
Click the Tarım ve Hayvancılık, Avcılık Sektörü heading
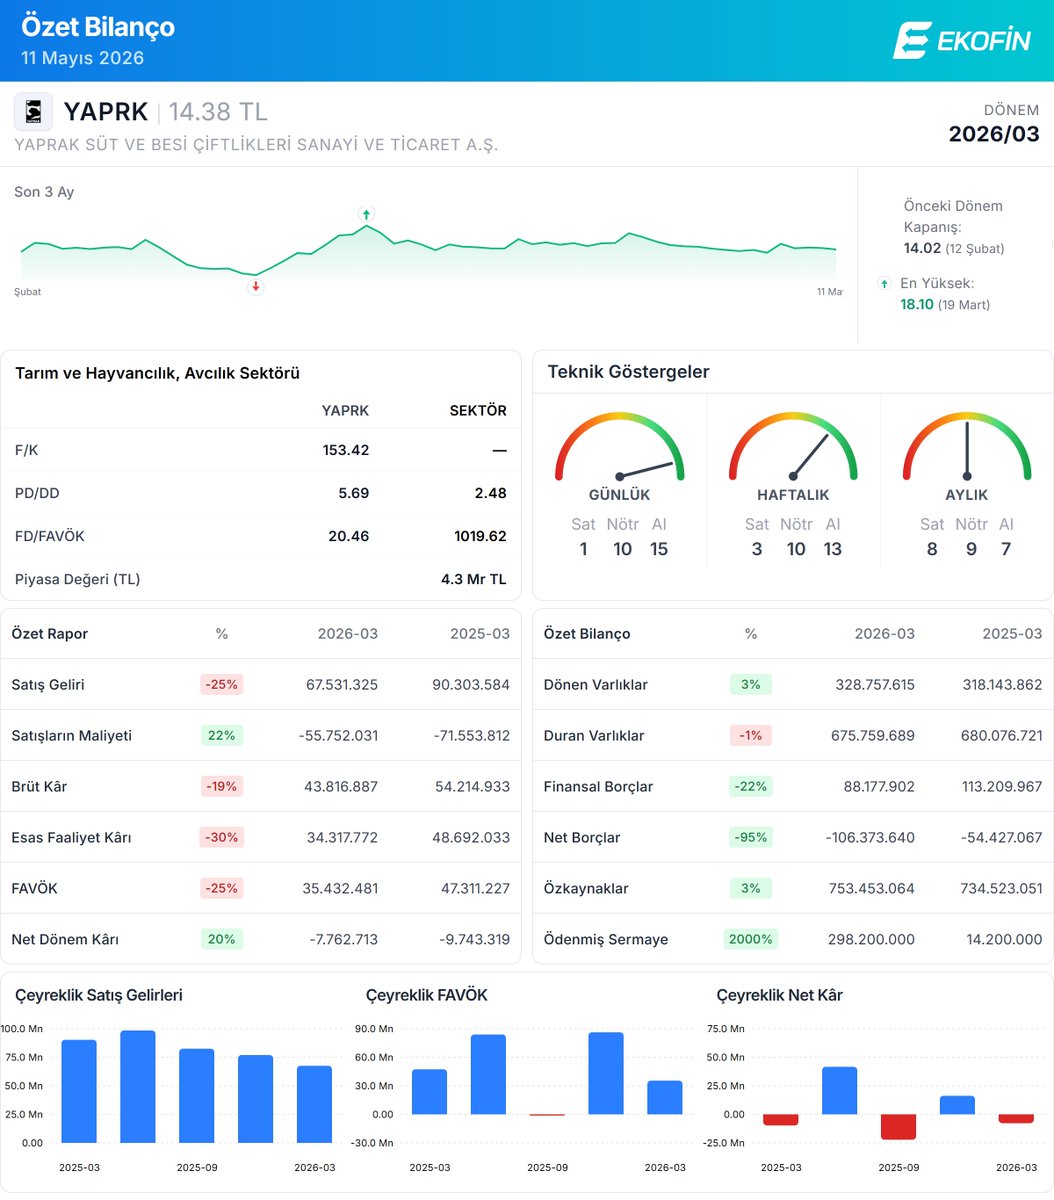[x=157, y=373]
